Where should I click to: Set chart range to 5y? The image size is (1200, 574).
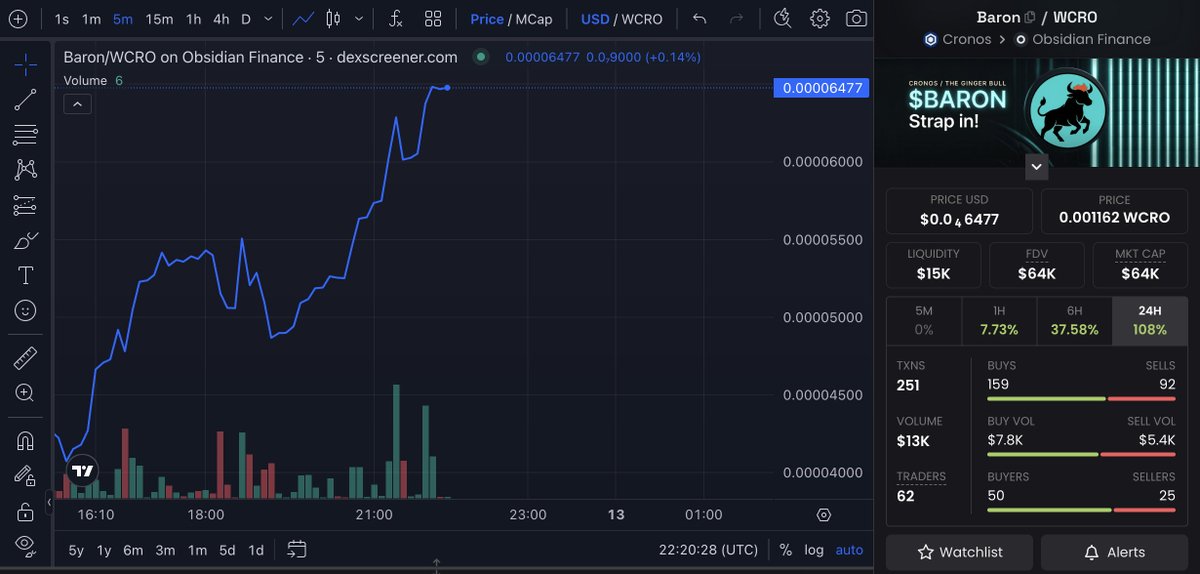pos(76,550)
